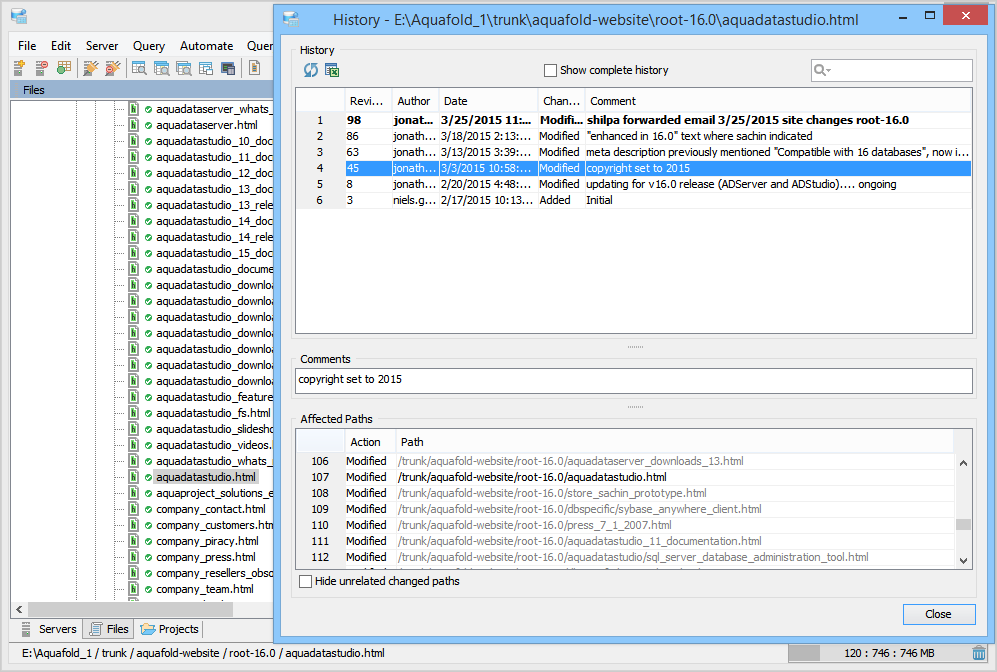Refresh the history list

(x=311, y=70)
